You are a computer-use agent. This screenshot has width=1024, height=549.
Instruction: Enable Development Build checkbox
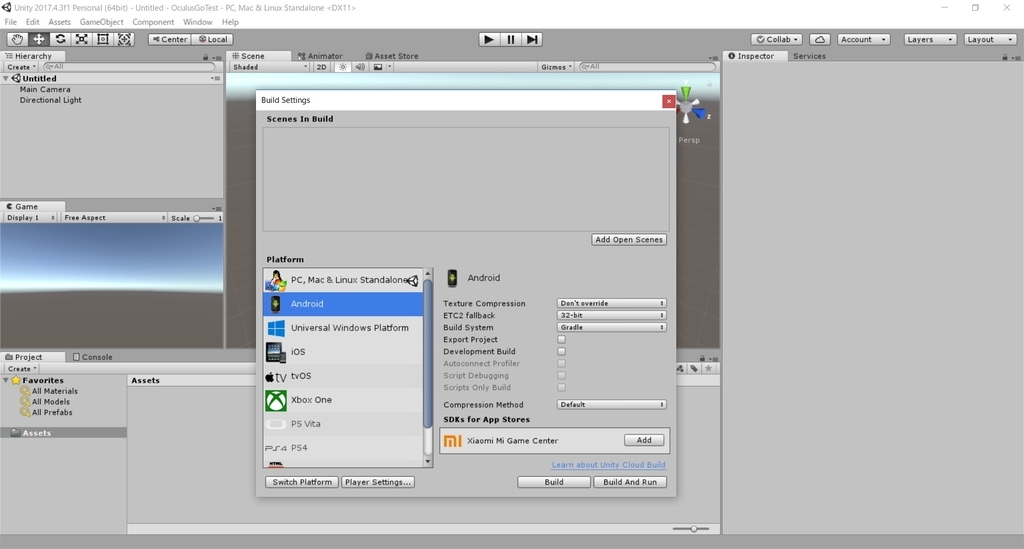pos(562,351)
